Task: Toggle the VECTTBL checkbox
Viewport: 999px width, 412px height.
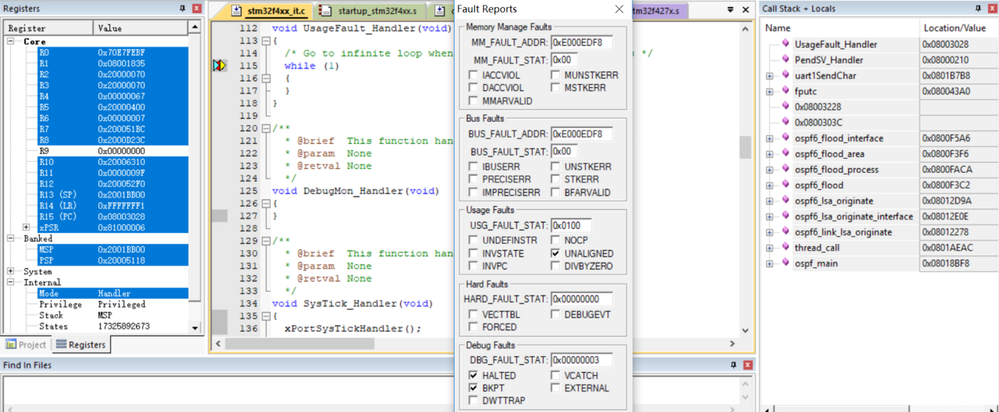Action: 473,315
